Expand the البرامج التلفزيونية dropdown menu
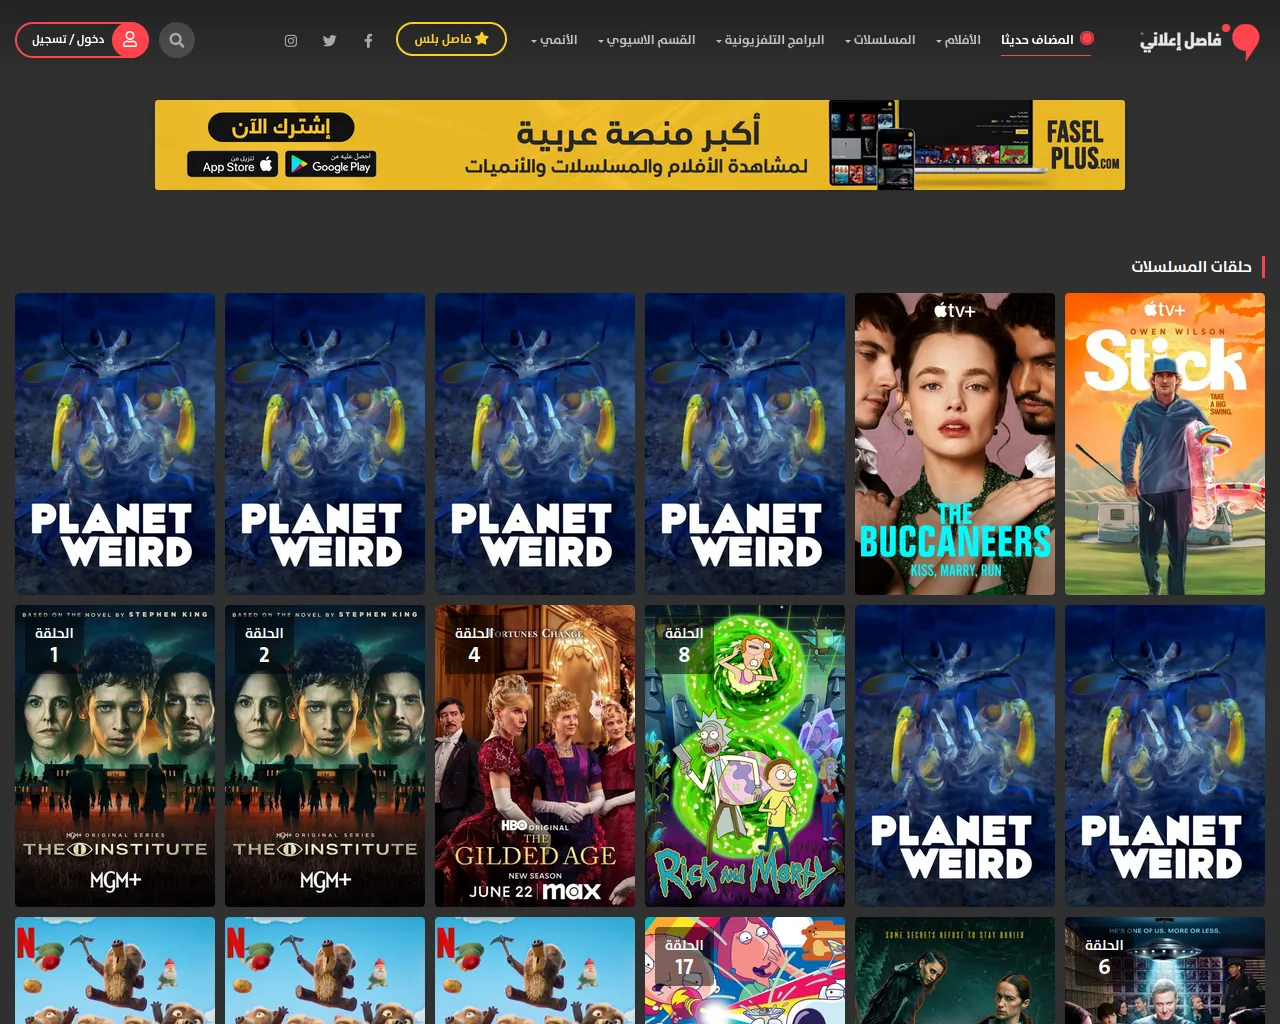Image resolution: width=1280 pixels, height=1024 pixels. pos(770,40)
